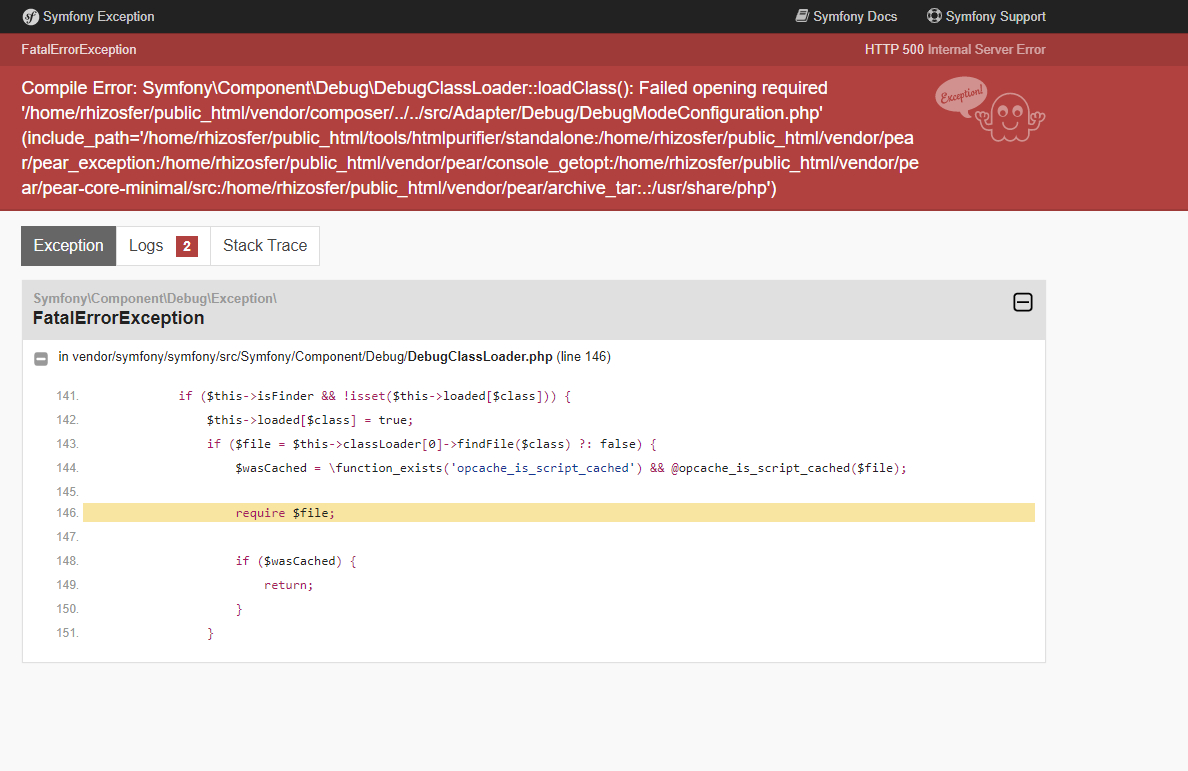Open the Stack Trace tab
The image size is (1188, 771).
(265, 245)
